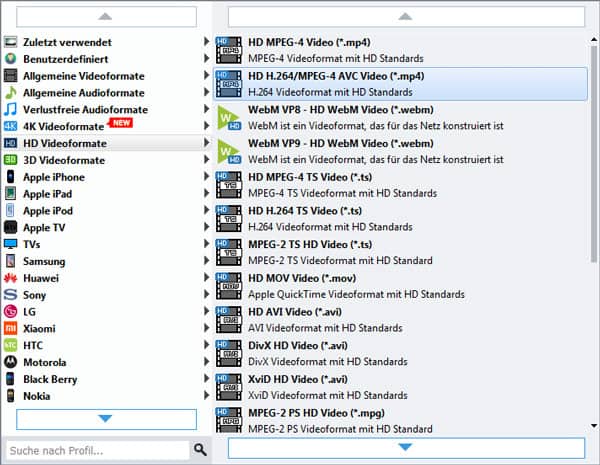The image size is (600, 465).
Task: Open the Zuletzt verwendet category
Action: (x=67, y=42)
